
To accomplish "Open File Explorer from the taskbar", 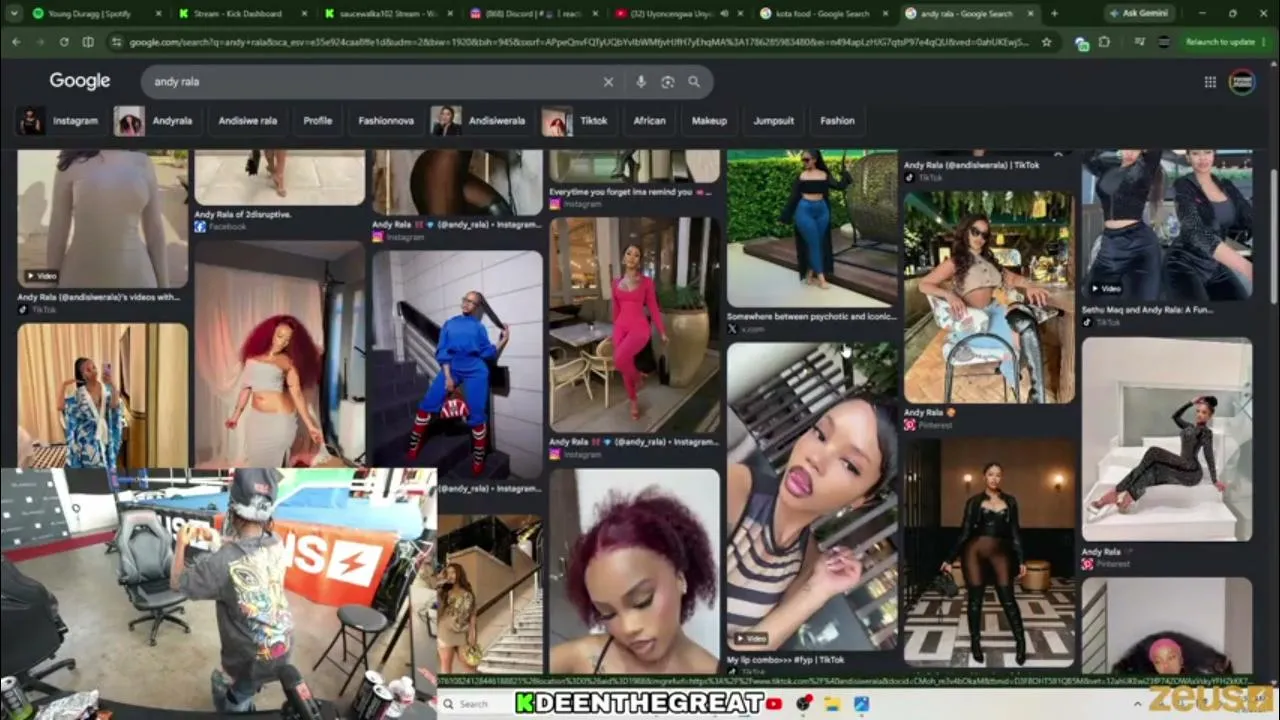I will click(x=832, y=704).
